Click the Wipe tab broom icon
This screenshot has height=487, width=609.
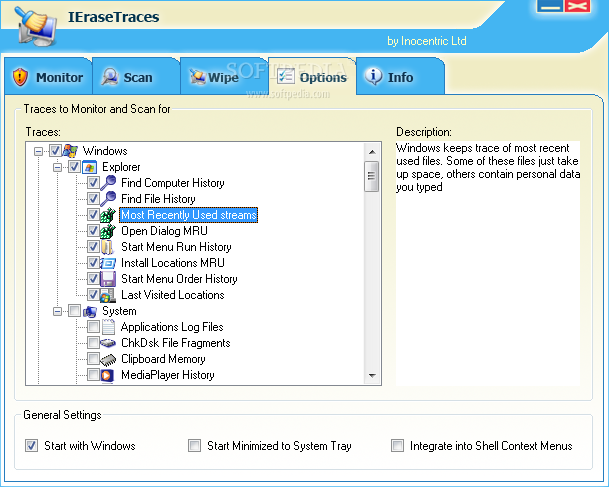198,77
